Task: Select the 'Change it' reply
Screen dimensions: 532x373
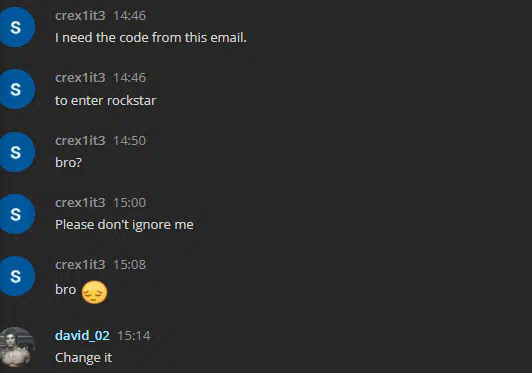Action: (83, 358)
